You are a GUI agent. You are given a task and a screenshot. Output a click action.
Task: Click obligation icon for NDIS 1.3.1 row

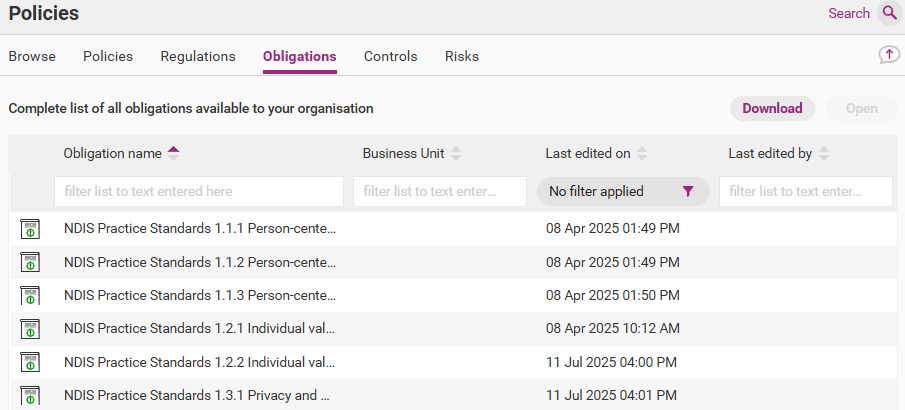[x=30, y=396]
